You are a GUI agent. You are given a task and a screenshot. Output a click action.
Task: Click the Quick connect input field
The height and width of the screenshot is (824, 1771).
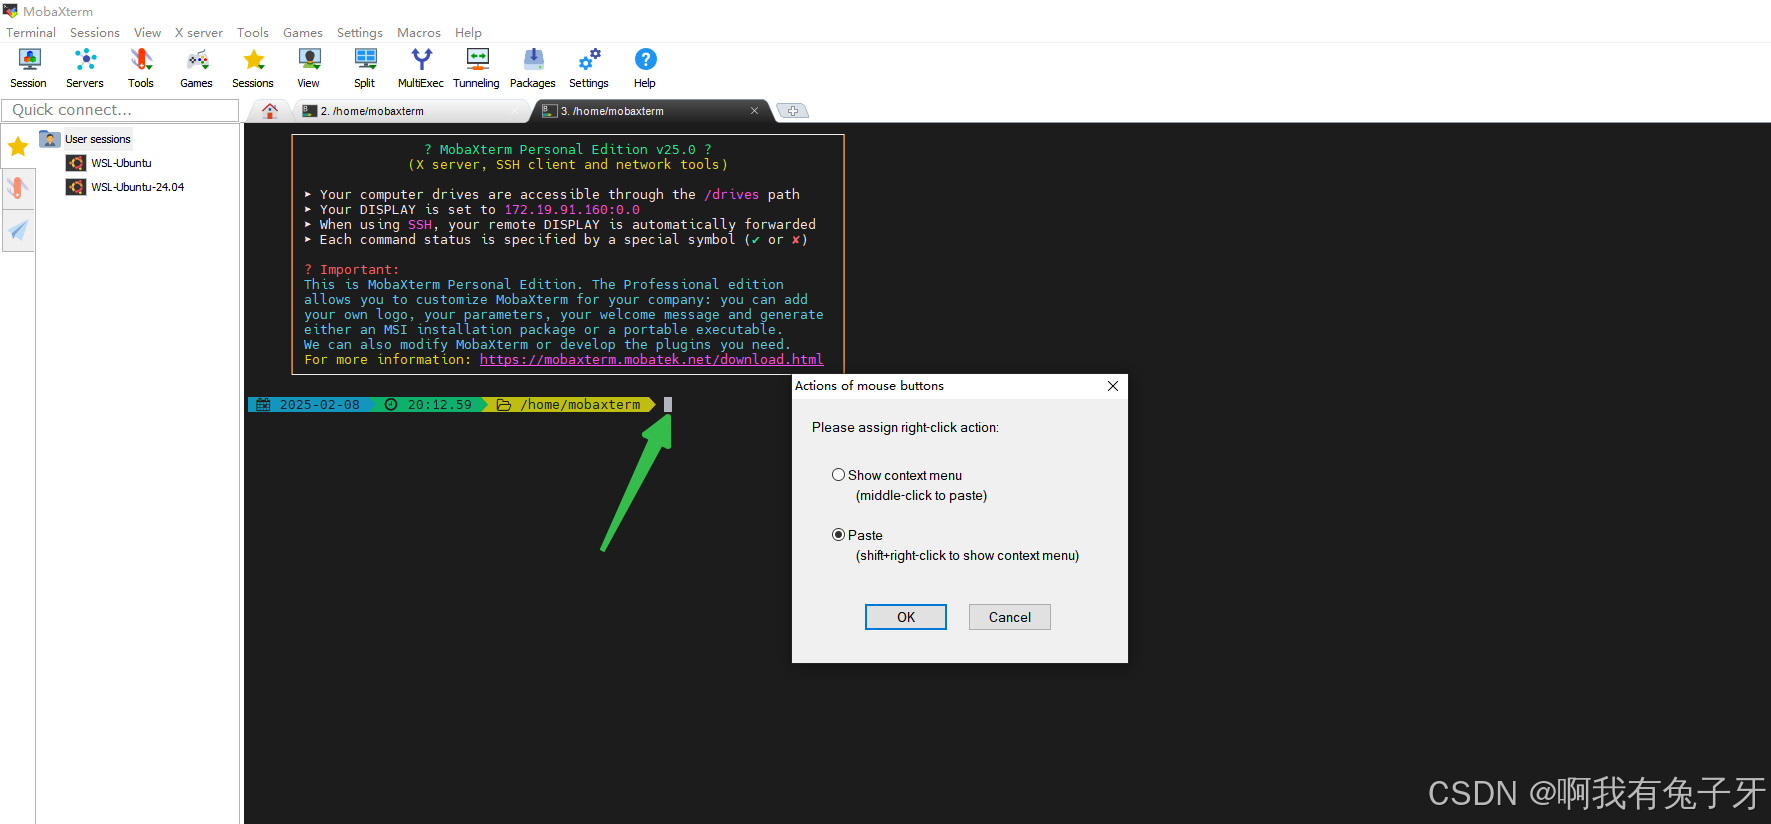120,110
